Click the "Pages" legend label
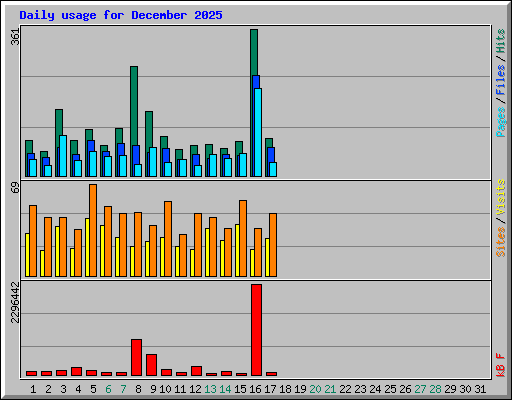The image size is (512, 400). point(501,122)
